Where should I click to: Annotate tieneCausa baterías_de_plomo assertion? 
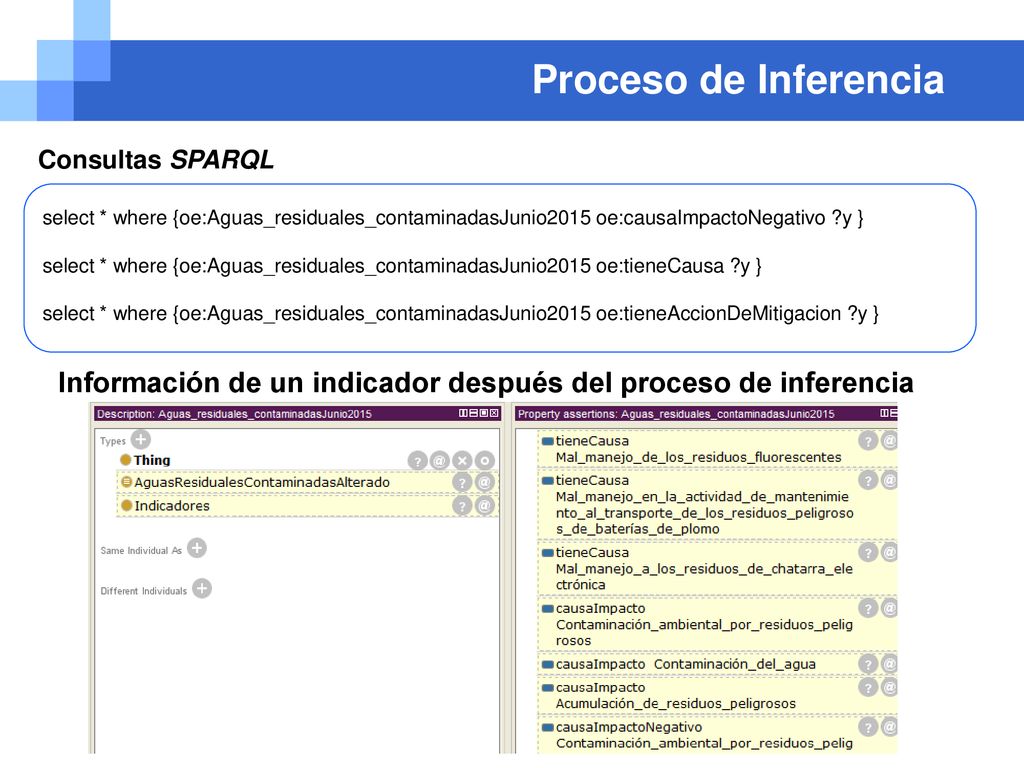889,481
